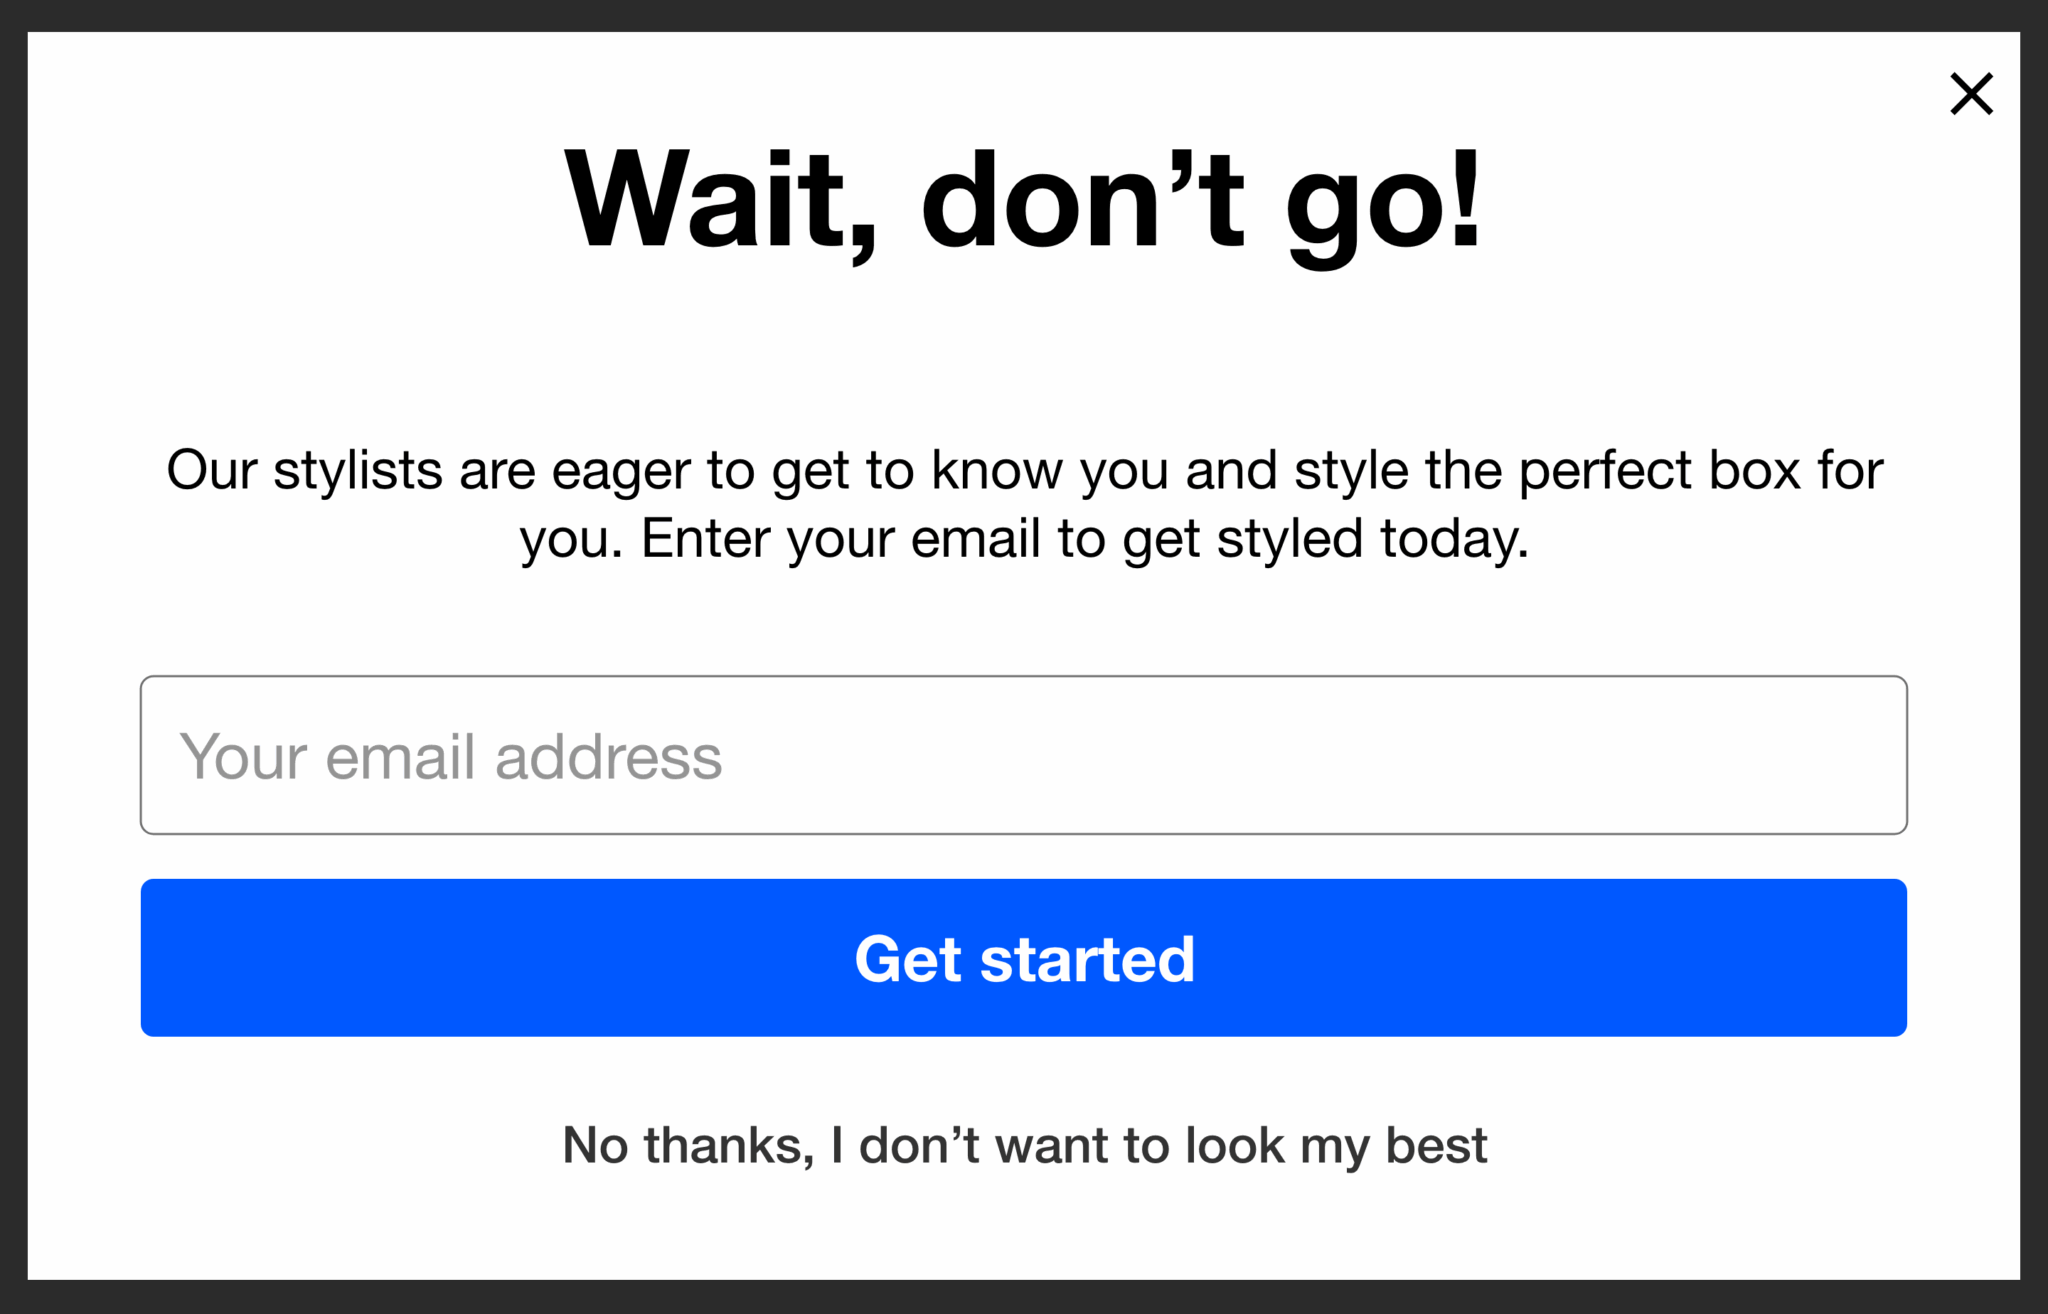2048x1314 pixels.
Task: Click the stylists description paragraph
Action: point(1024,504)
